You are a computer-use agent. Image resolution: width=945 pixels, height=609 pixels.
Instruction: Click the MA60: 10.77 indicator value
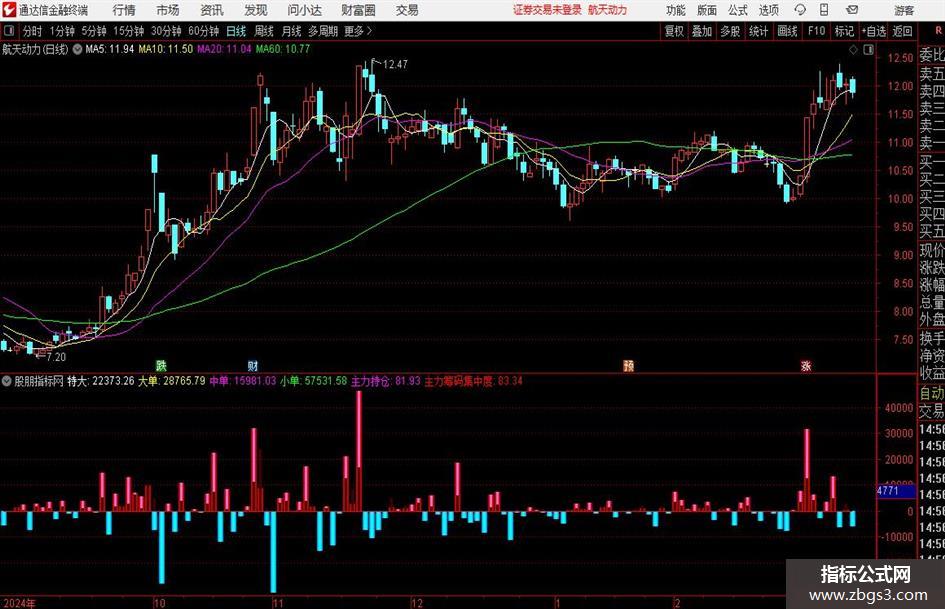[283, 49]
